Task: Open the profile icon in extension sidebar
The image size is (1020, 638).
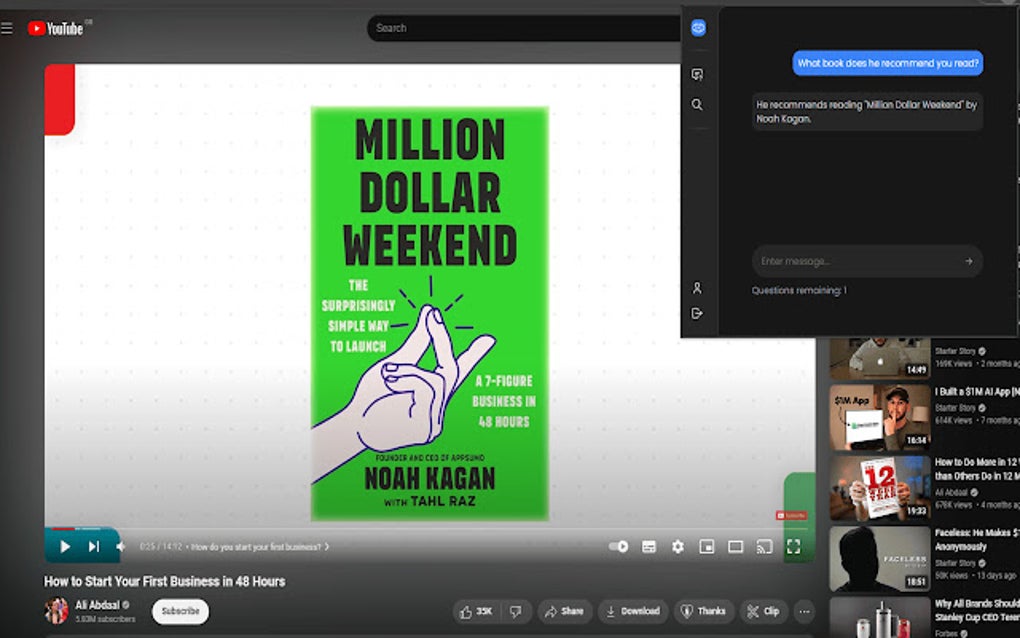Action: pyautogui.click(x=697, y=287)
